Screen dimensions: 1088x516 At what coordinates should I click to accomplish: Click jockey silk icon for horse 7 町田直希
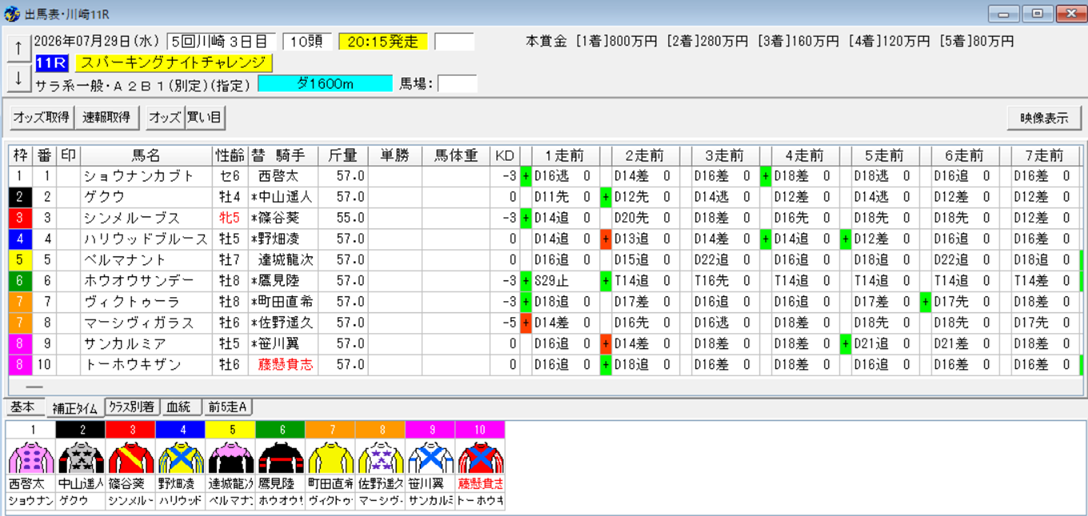[x=330, y=456]
